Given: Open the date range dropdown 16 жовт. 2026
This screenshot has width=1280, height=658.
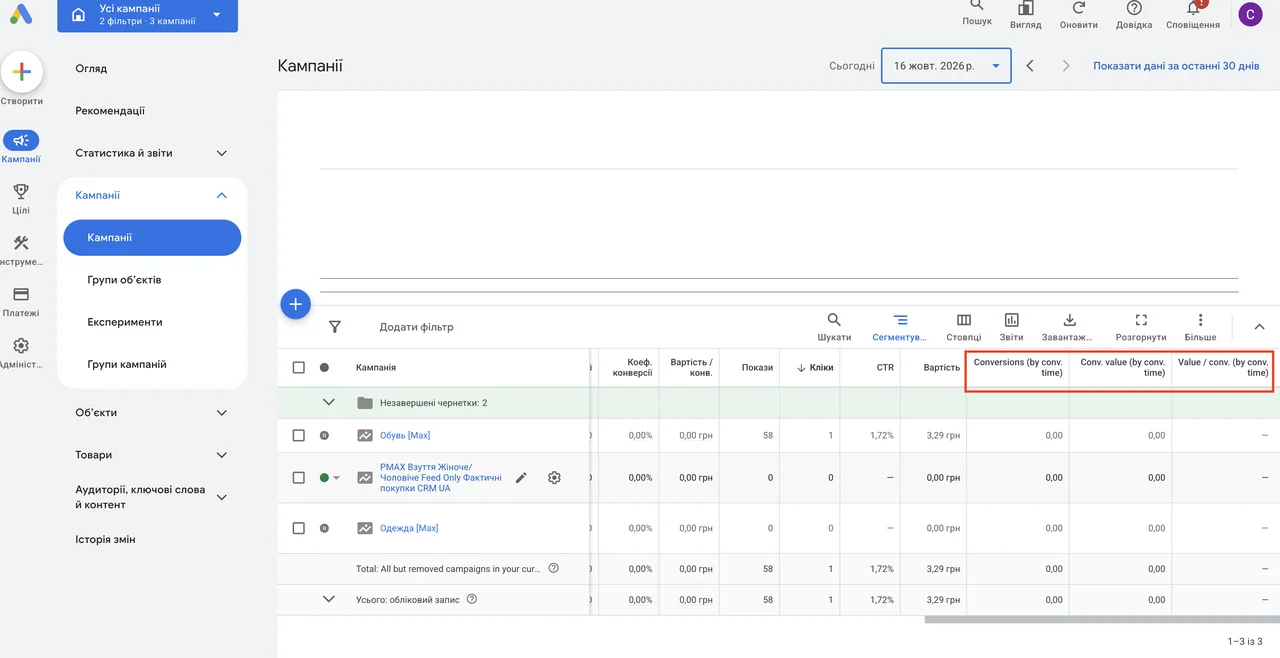Looking at the screenshot, I should (946, 66).
